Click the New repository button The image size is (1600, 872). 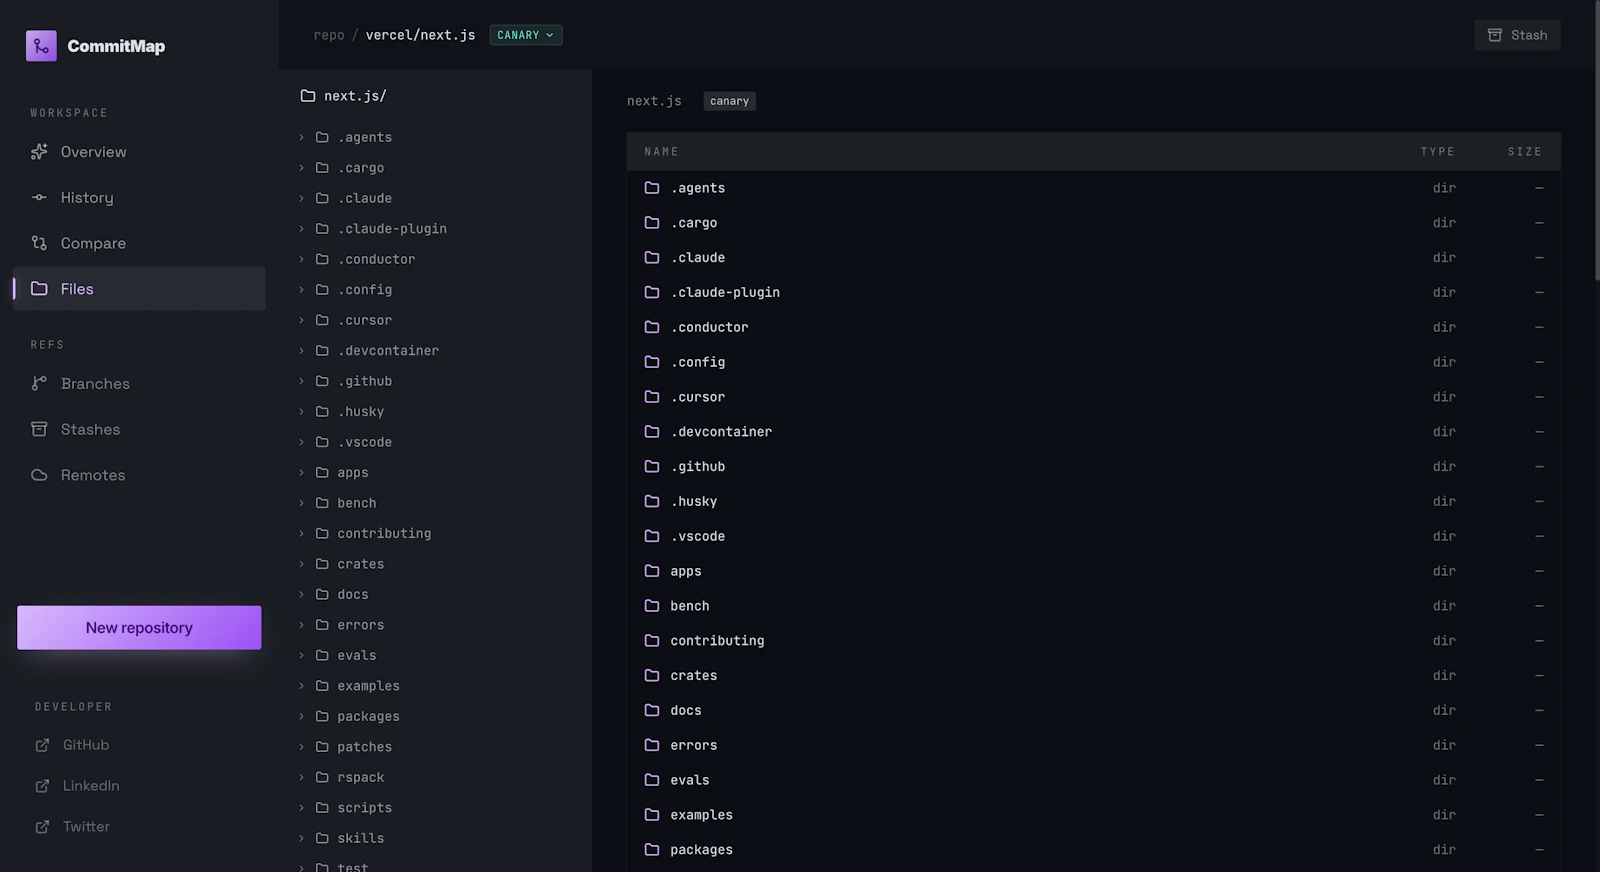click(139, 628)
